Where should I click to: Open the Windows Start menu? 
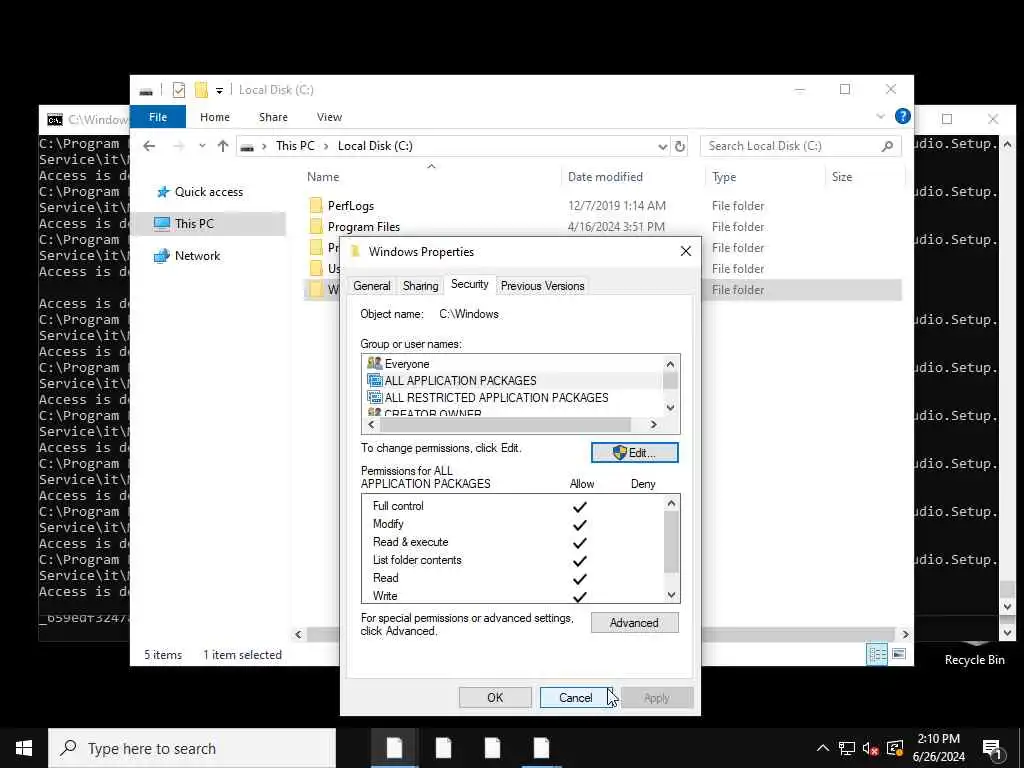click(24, 748)
